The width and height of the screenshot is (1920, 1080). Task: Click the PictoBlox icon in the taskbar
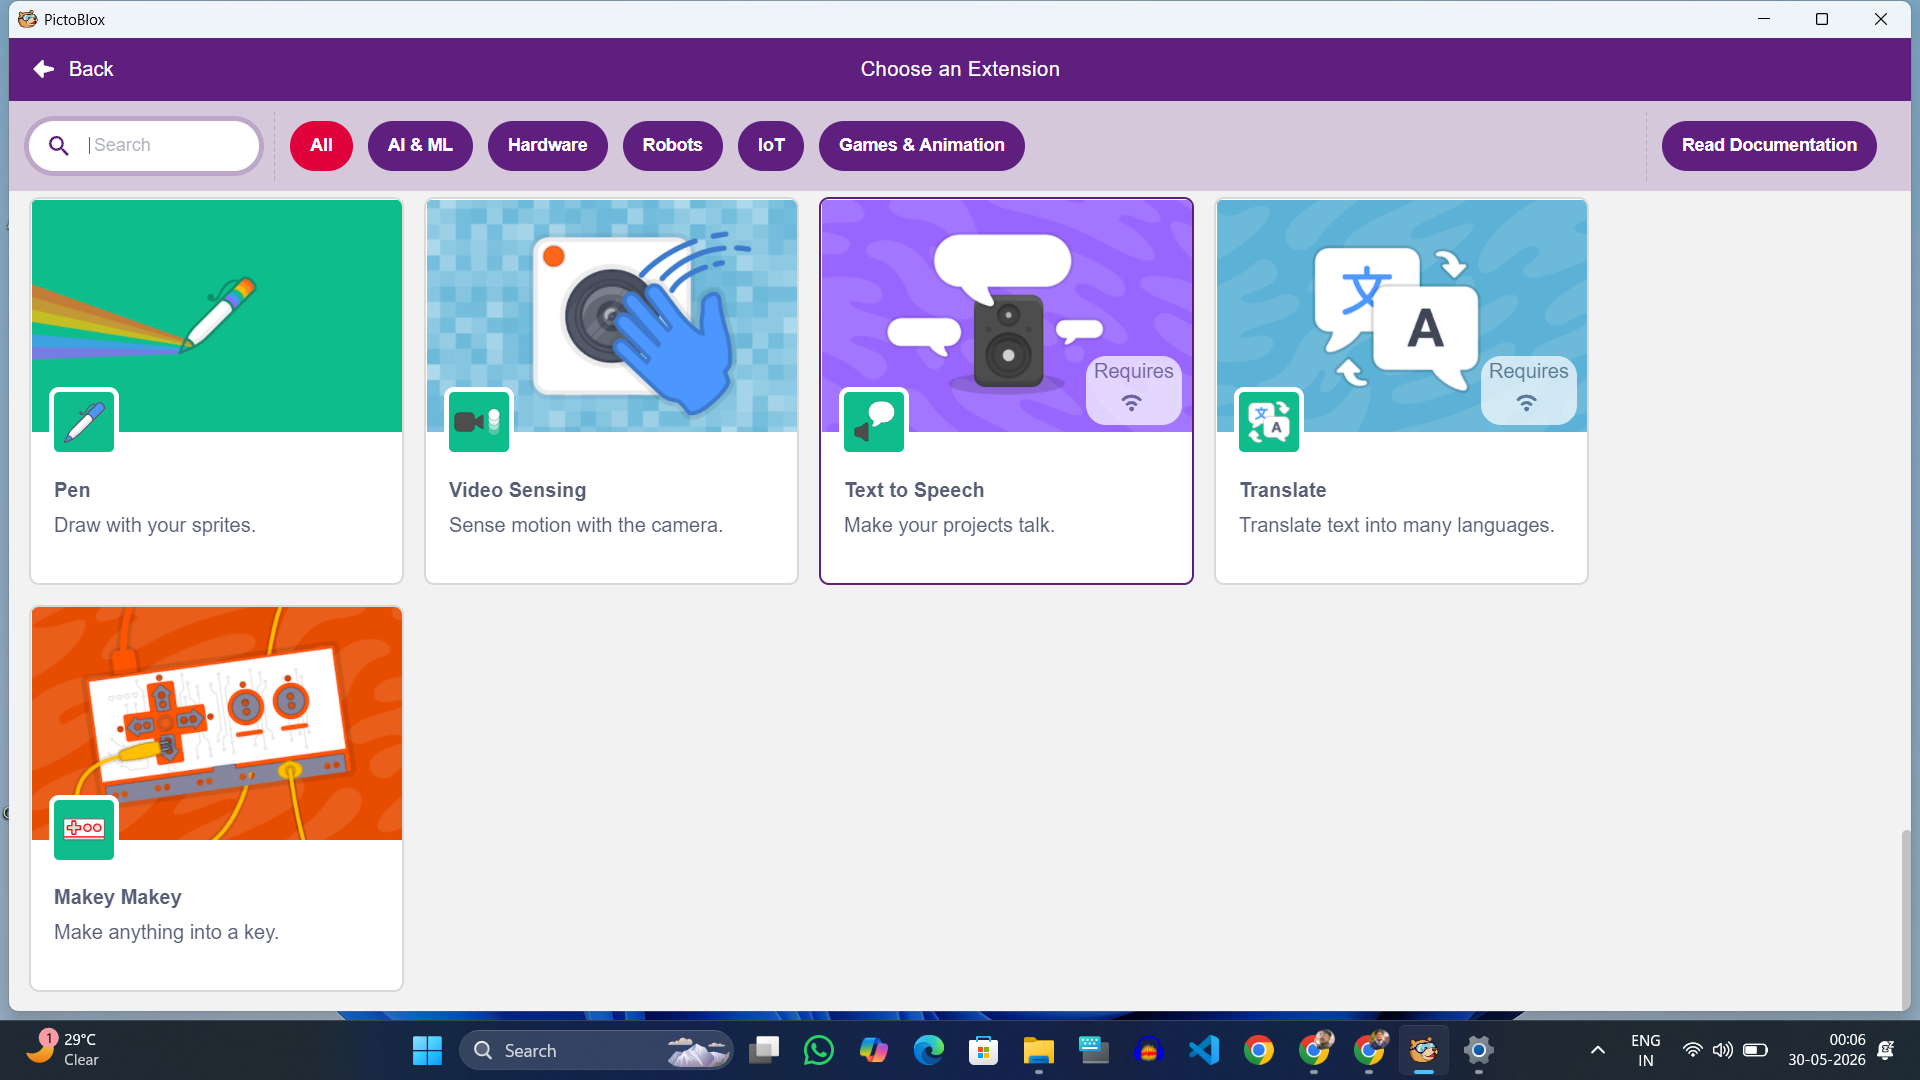1424,1050
